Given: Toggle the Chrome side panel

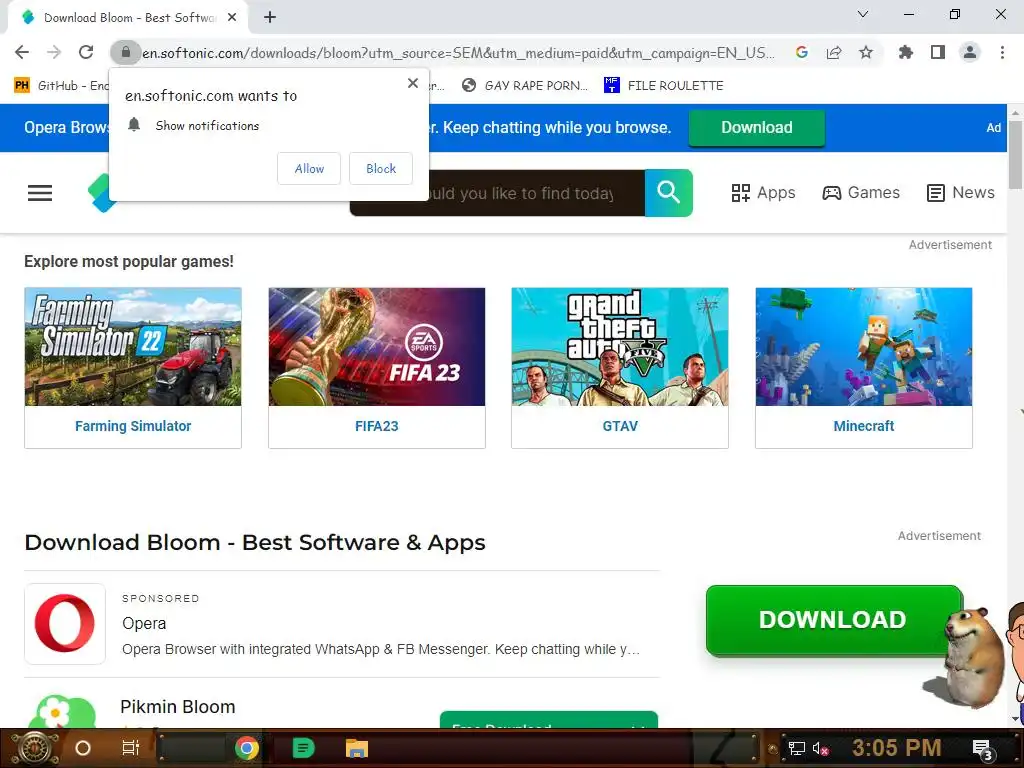Looking at the screenshot, I should pos(938,52).
